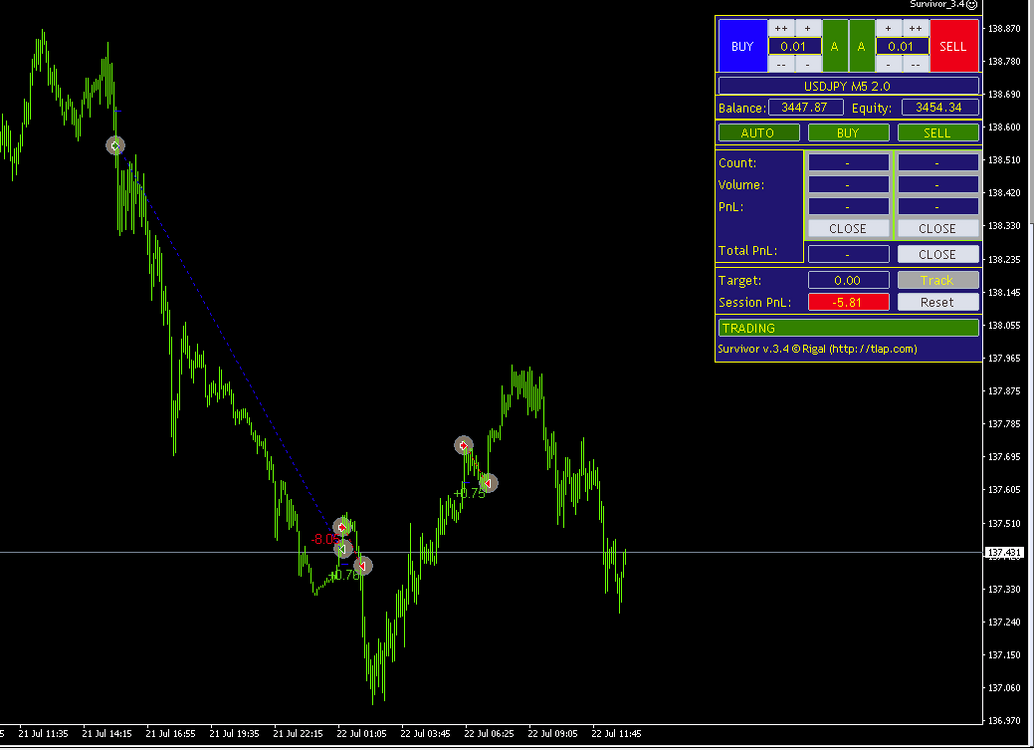
Task: Toggle the green BUY mode button beside AUTO
Action: pos(848,133)
